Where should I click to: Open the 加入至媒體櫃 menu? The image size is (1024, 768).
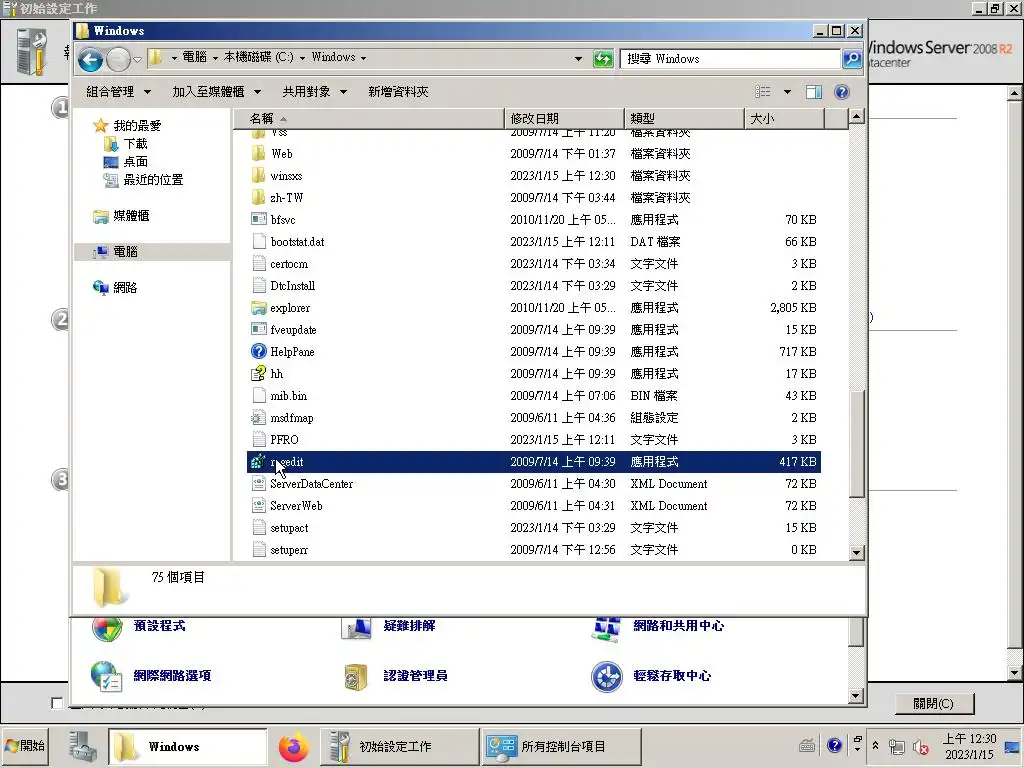216,92
